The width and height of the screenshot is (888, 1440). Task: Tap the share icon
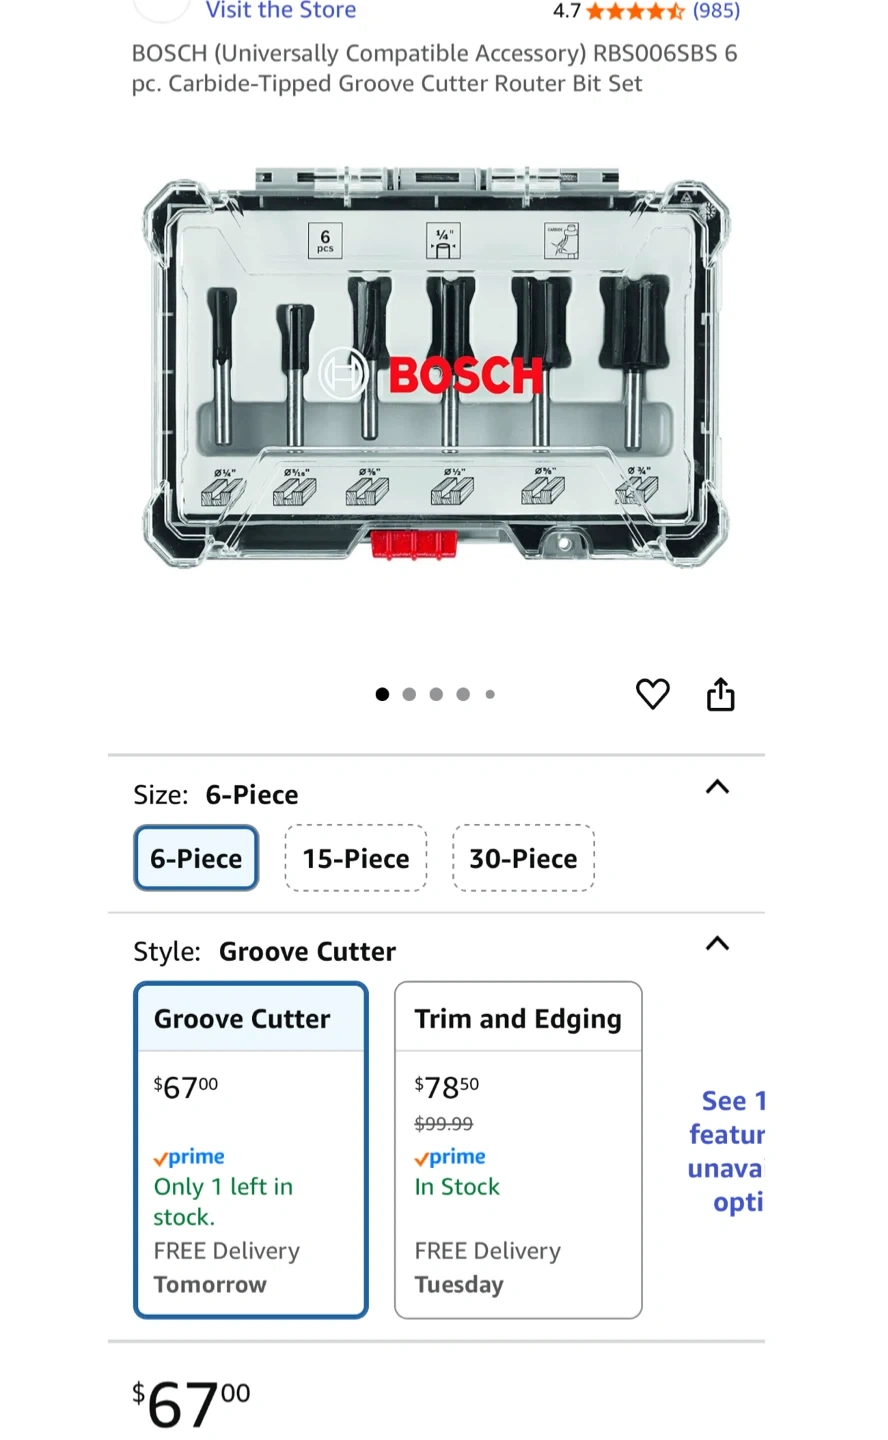coord(720,694)
